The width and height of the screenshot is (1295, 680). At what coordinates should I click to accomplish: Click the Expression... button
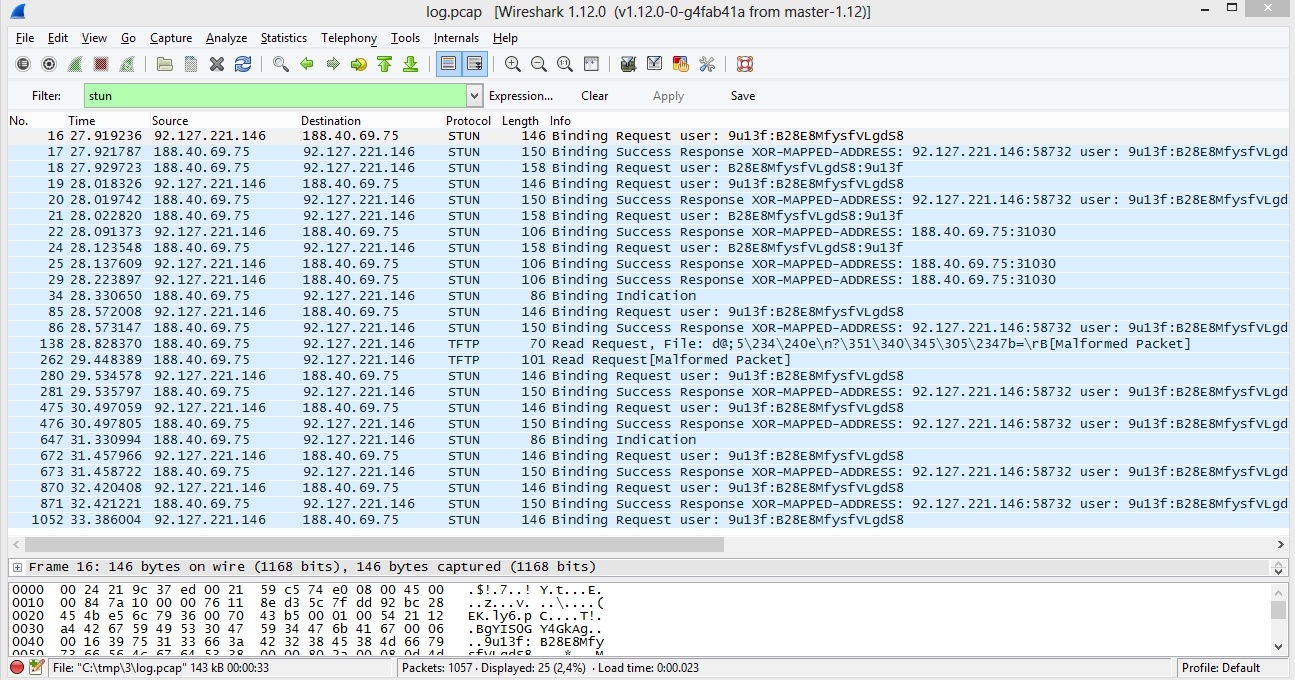pos(520,96)
